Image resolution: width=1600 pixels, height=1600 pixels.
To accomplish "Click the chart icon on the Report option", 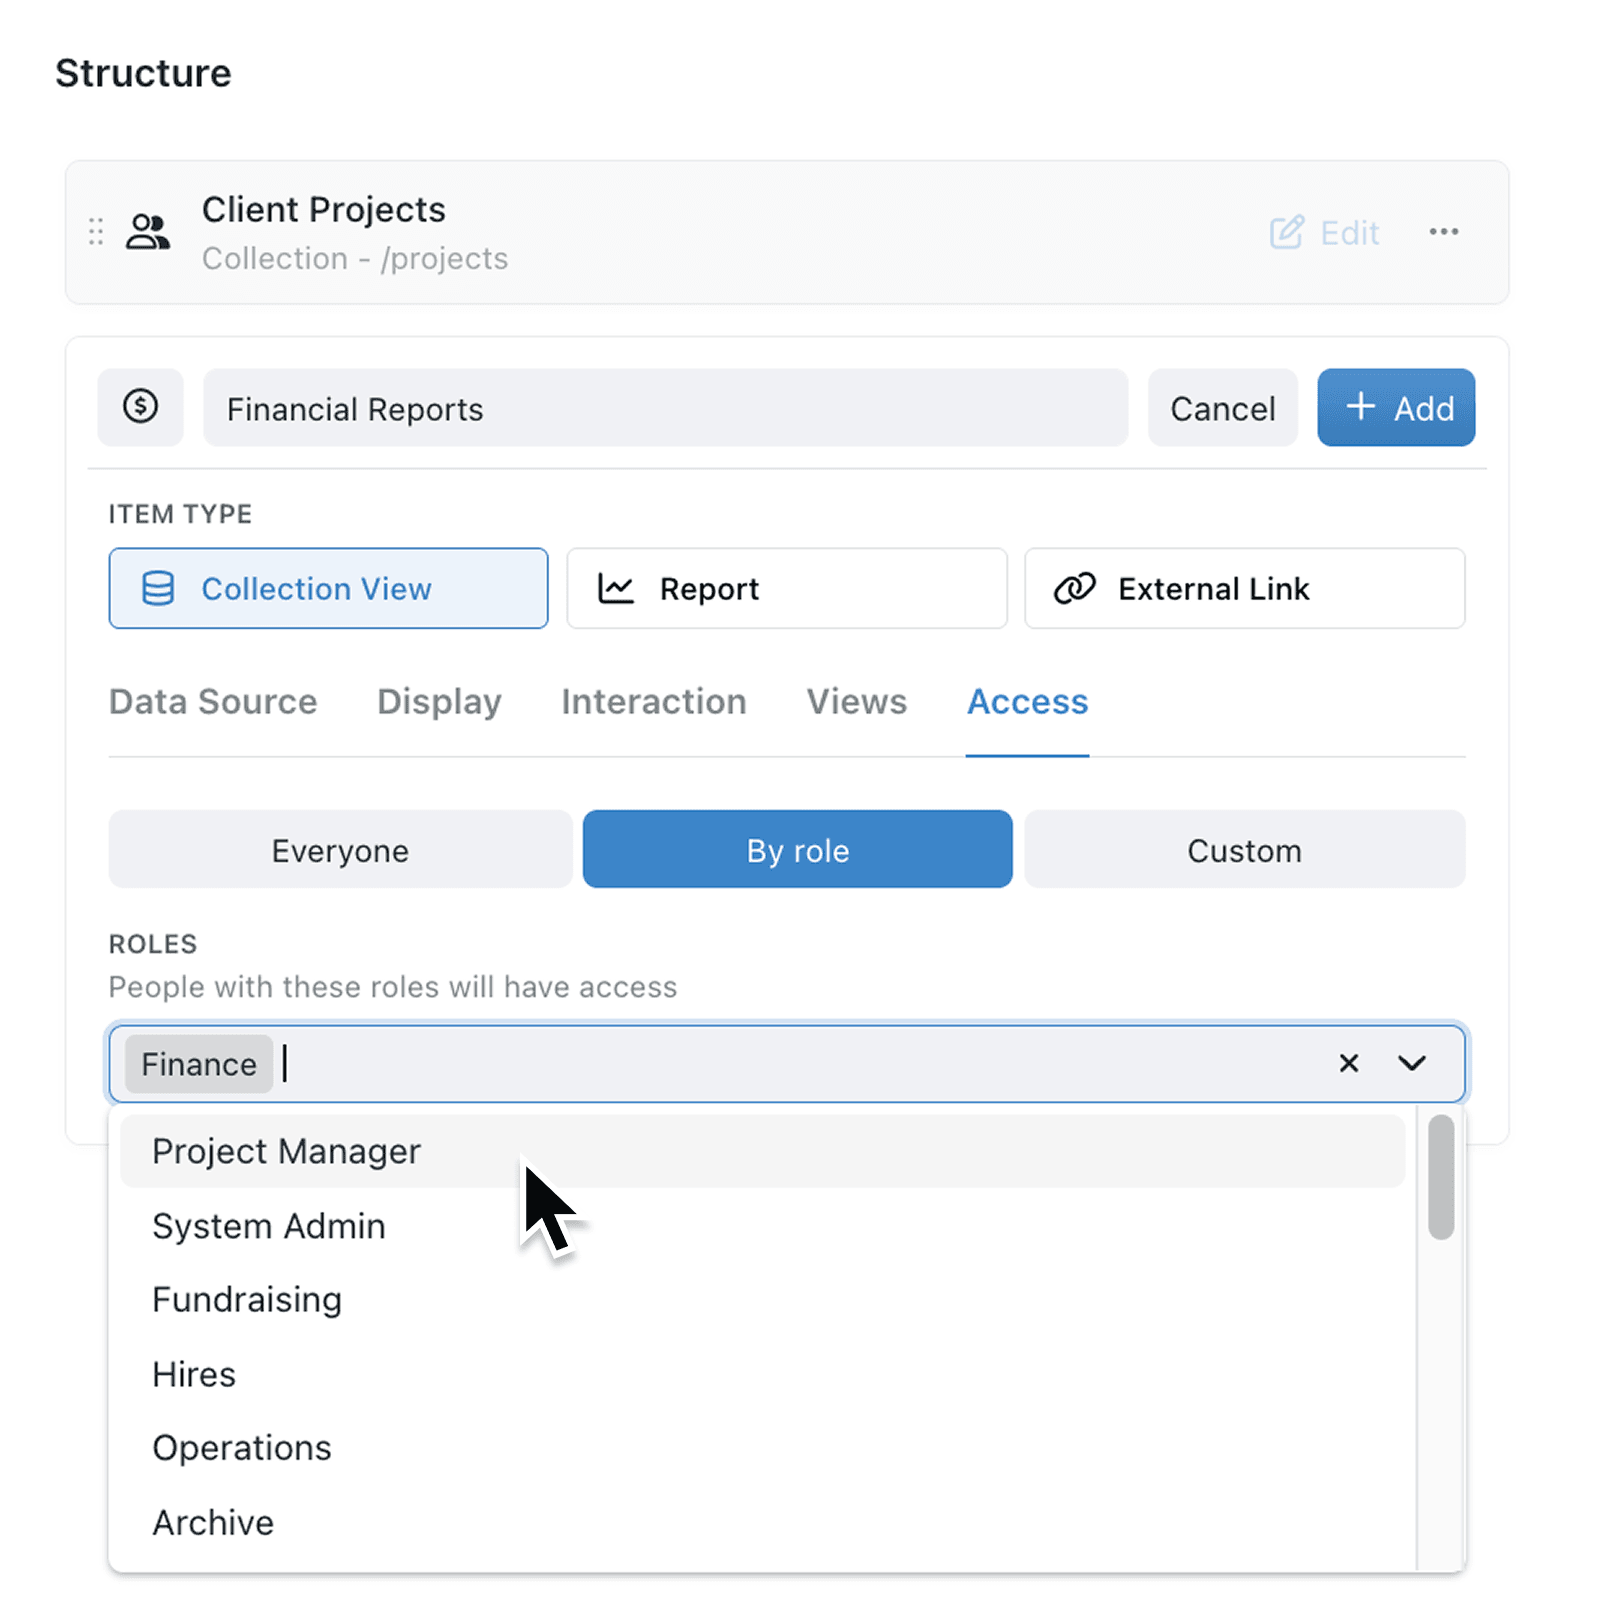I will pyautogui.click(x=616, y=588).
